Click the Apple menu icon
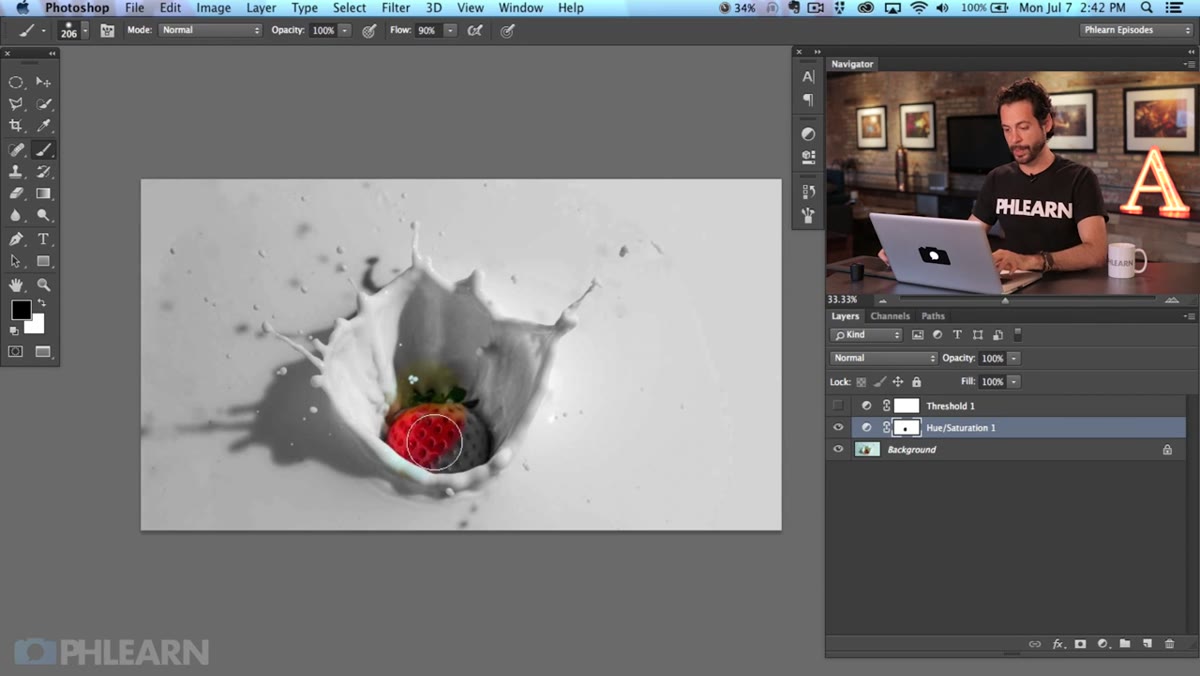The image size is (1200, 676). point(22,8)
